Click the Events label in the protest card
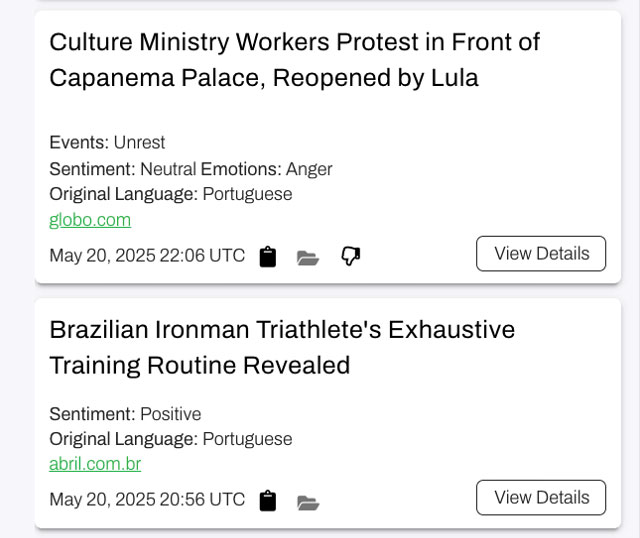The image size is (640, 538). pyautogui.click(x=78, y=143)
